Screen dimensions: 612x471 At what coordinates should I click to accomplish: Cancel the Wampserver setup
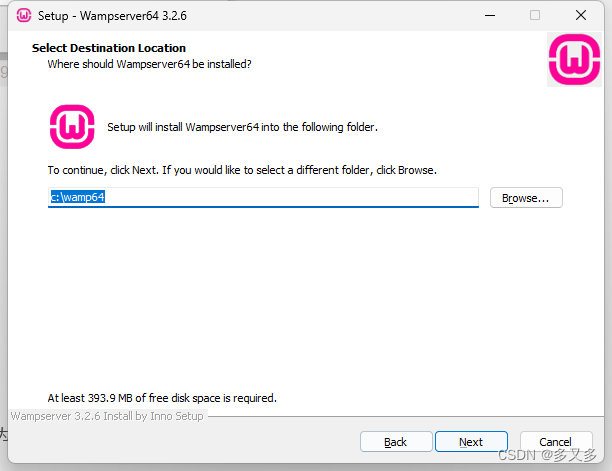pyautogui.click(x=556, y=442)
